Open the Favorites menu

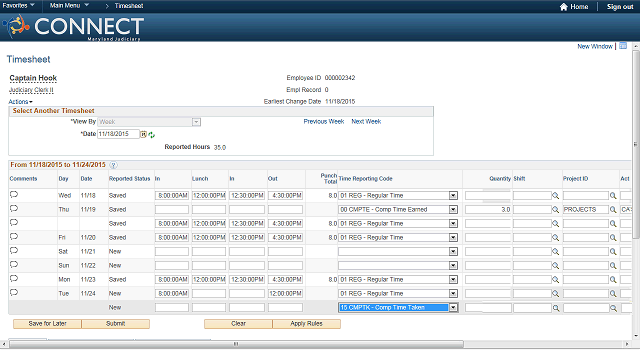(18, 6)
